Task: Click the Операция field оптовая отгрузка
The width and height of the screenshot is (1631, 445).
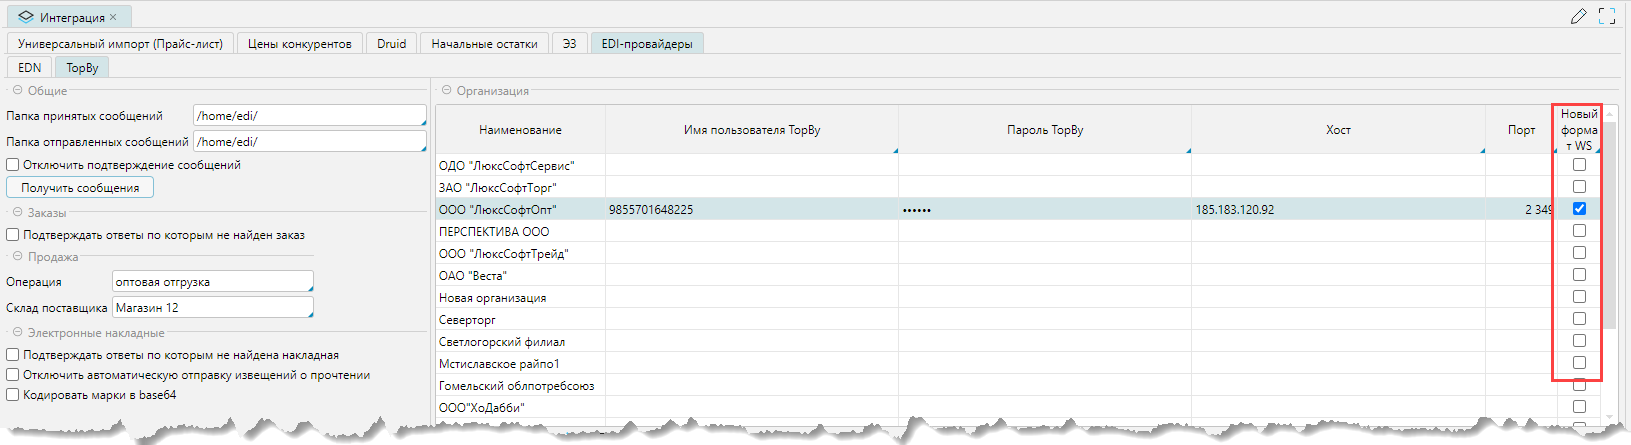Action: point(212,282)
